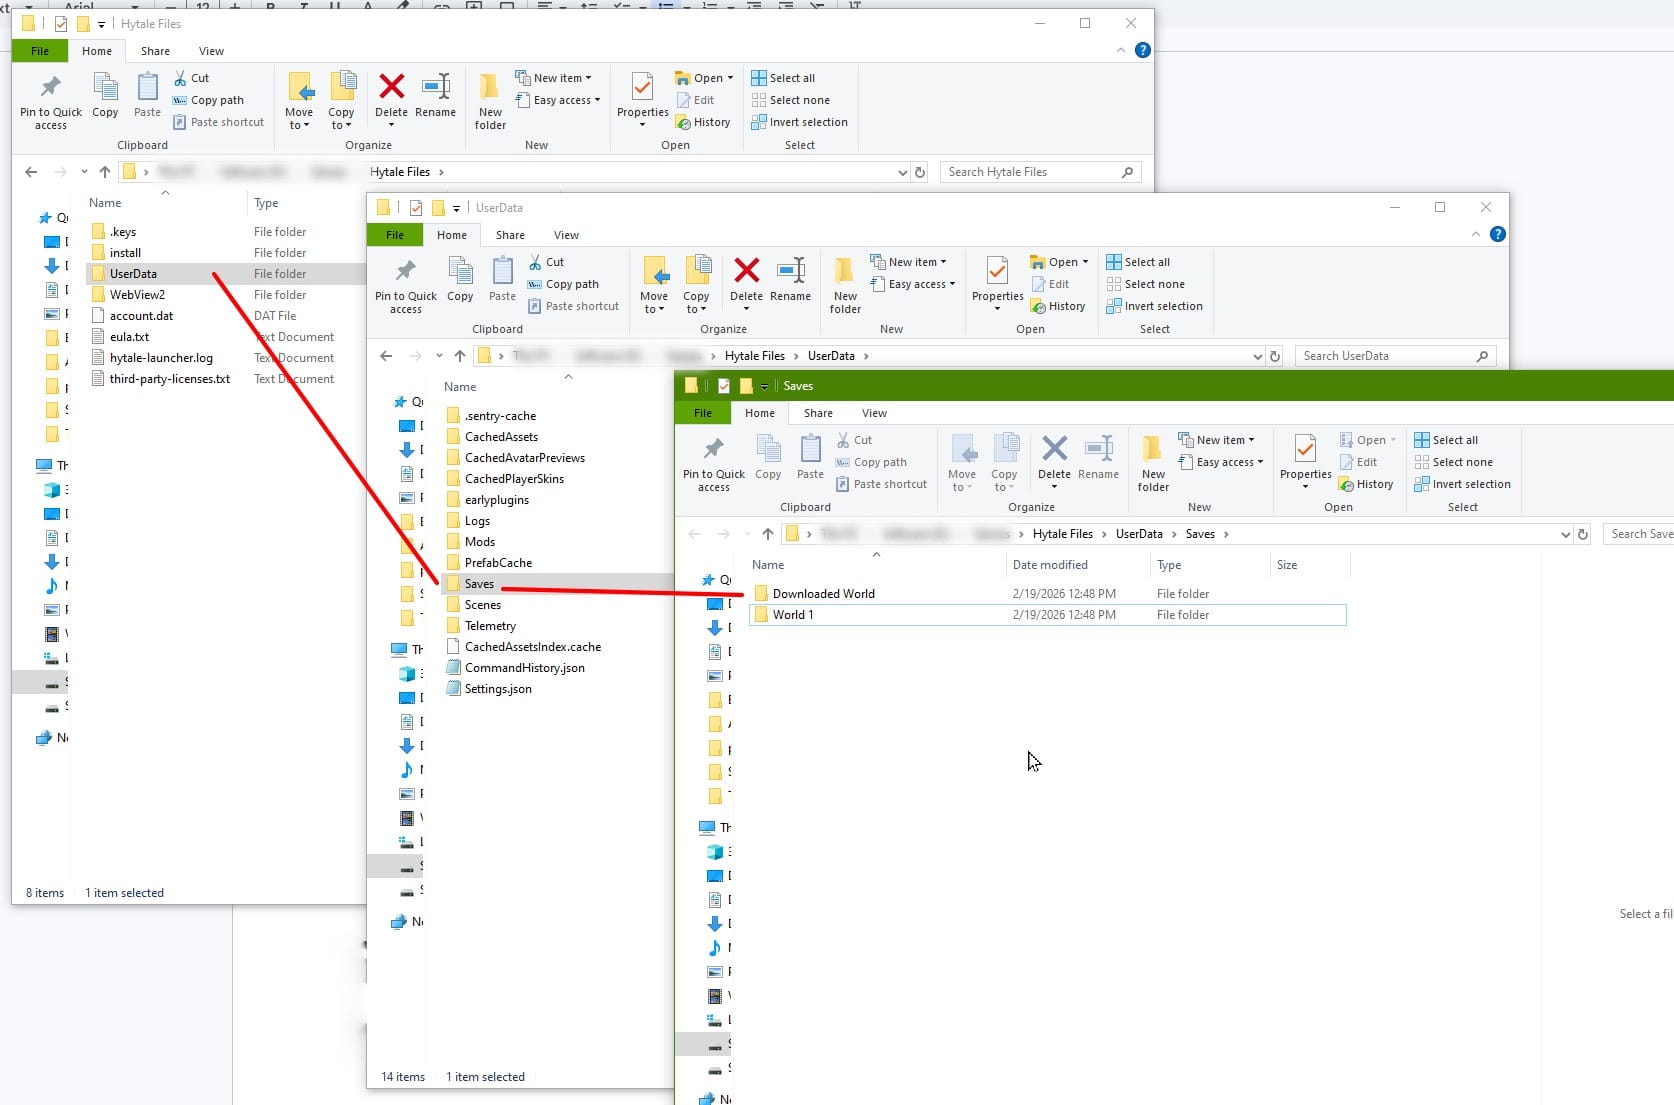Toggle properties checkmark in Hytale Files title bar
Viewport: 1674px width, 1105px height.
(x=61, y=24)
